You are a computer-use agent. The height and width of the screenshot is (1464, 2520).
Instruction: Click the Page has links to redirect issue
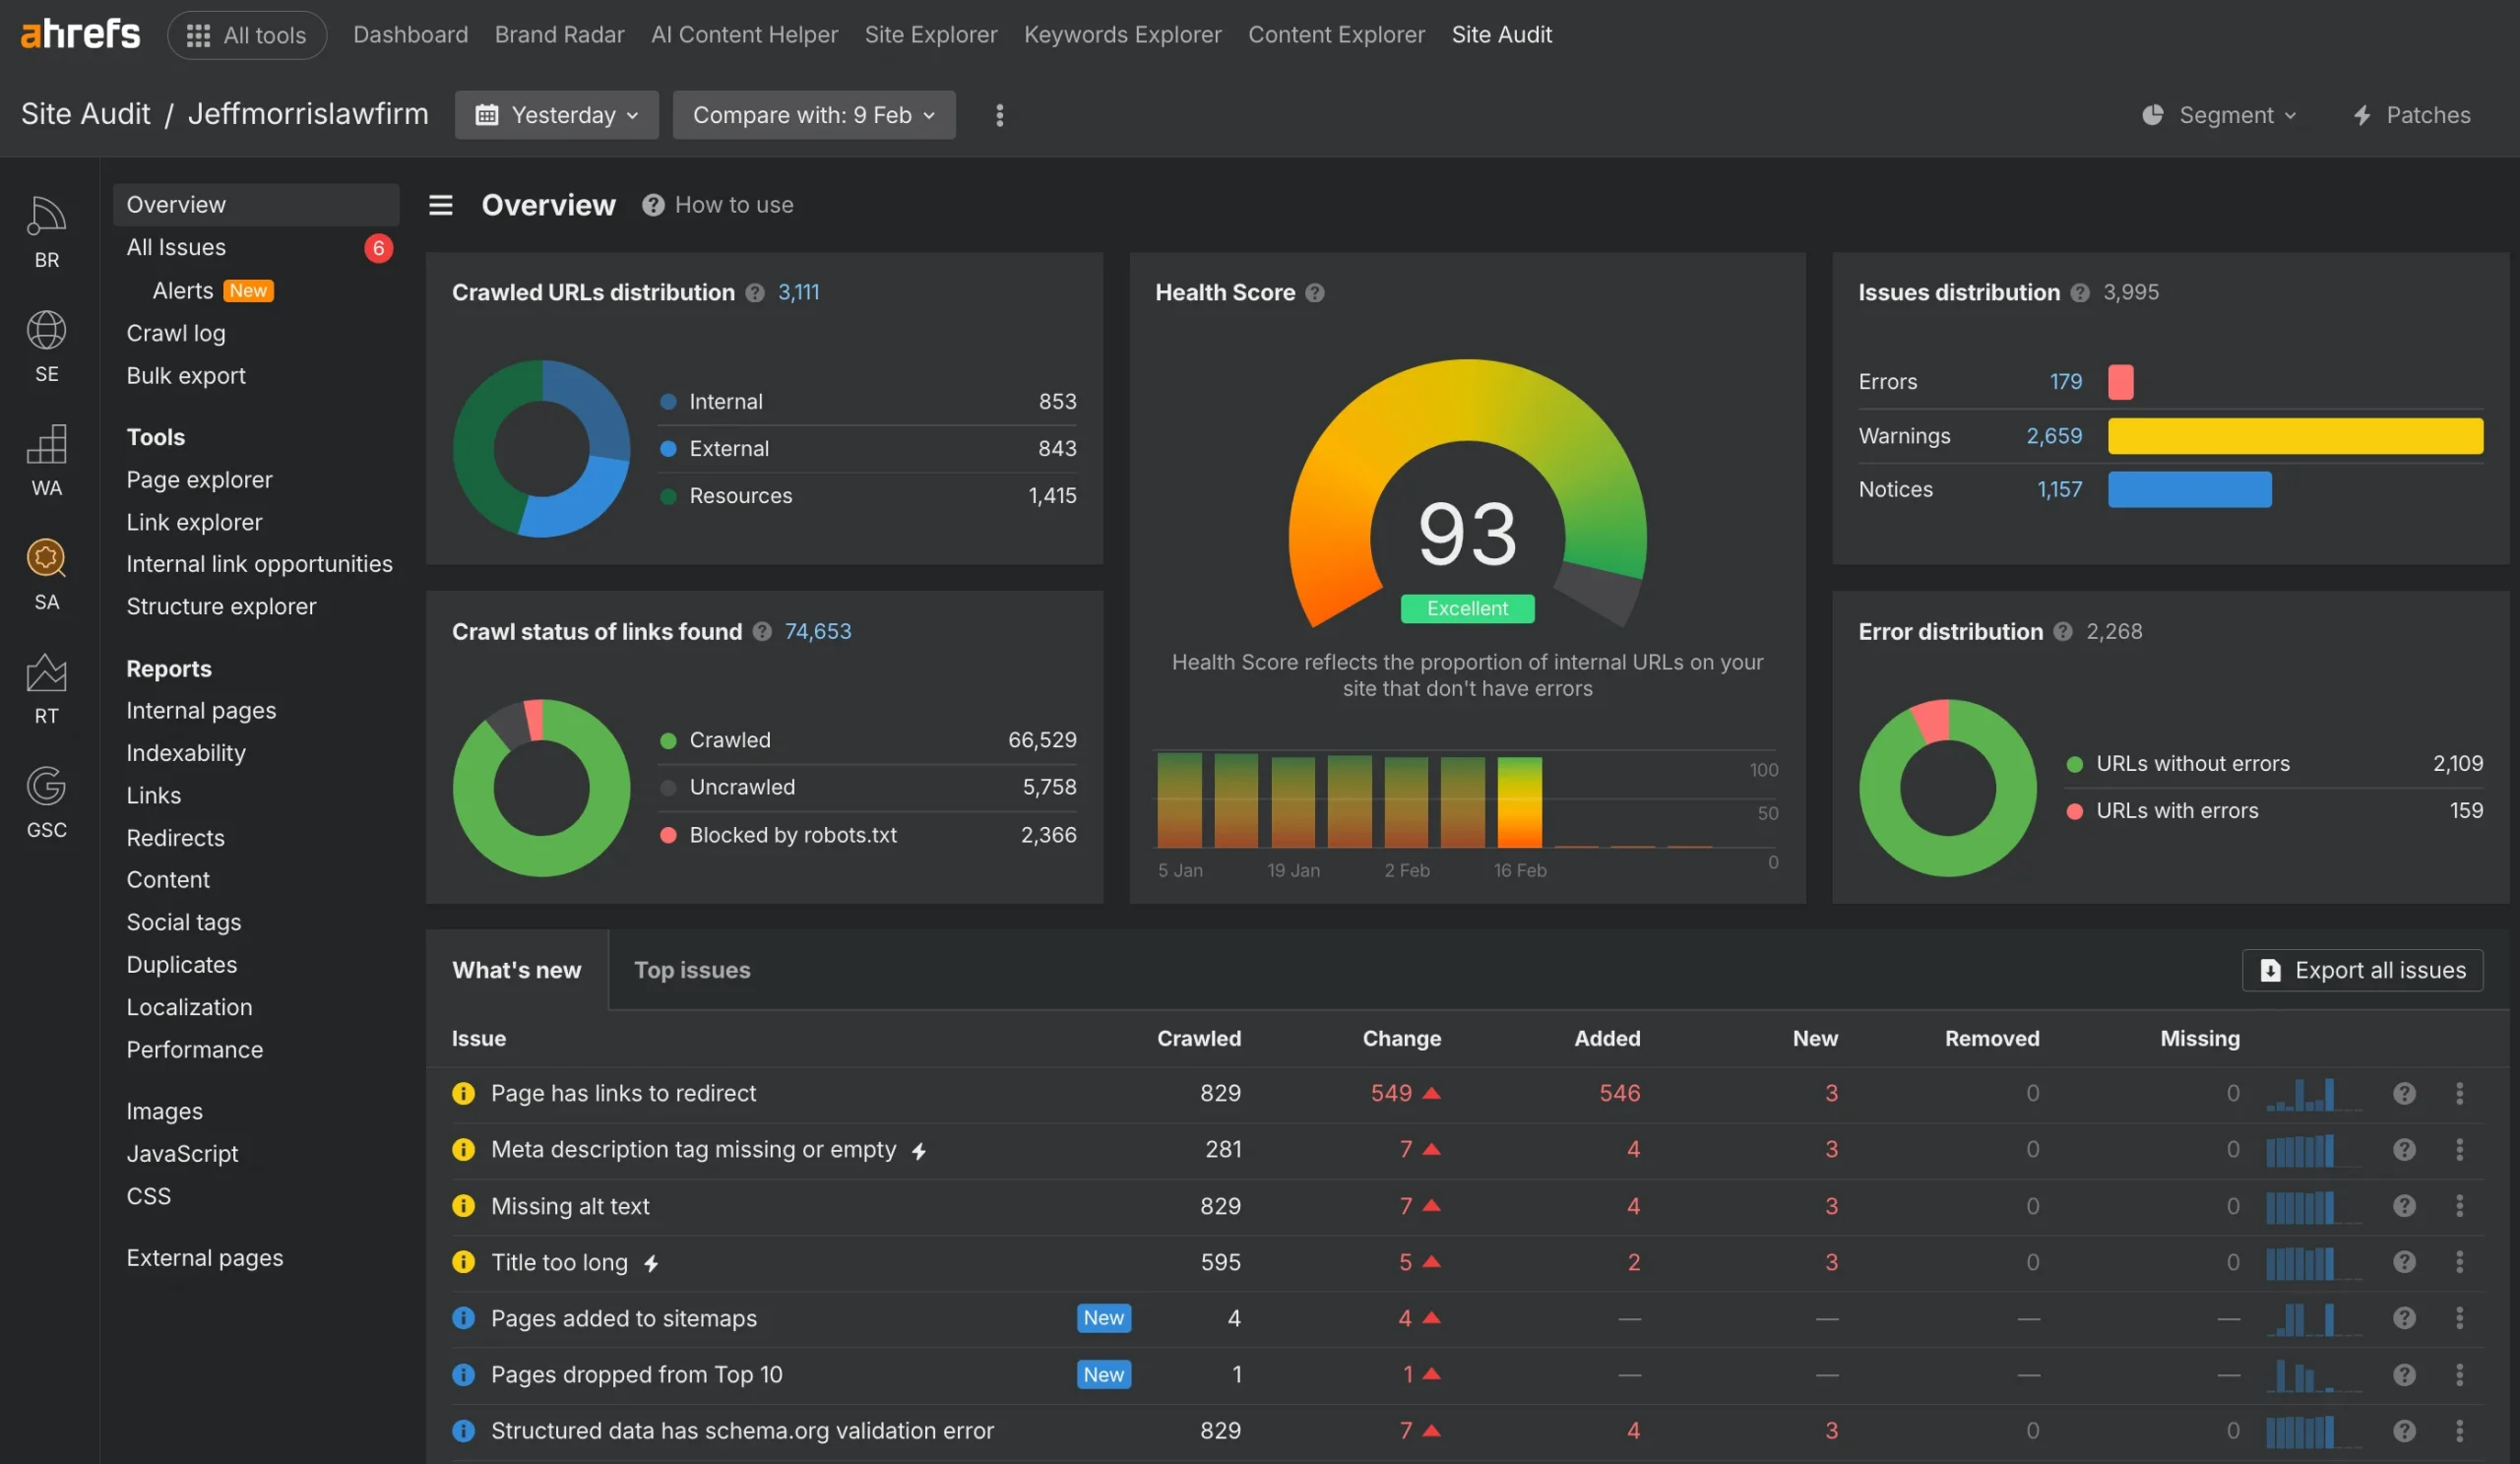(623, 1093)
